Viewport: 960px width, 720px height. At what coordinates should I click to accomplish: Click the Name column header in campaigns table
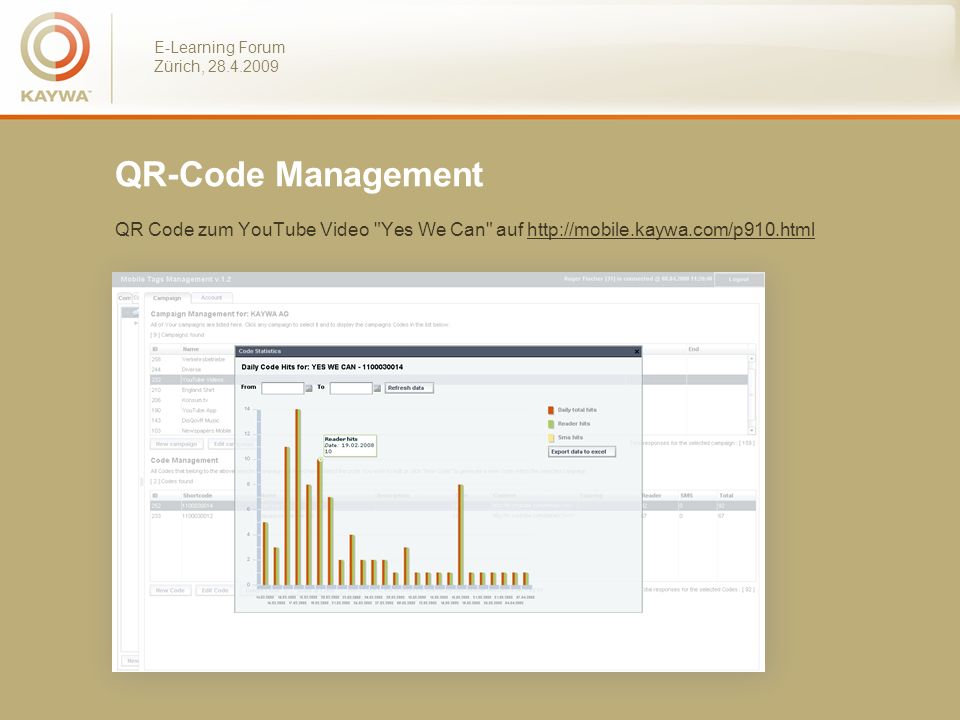click(x=191, y=349)
